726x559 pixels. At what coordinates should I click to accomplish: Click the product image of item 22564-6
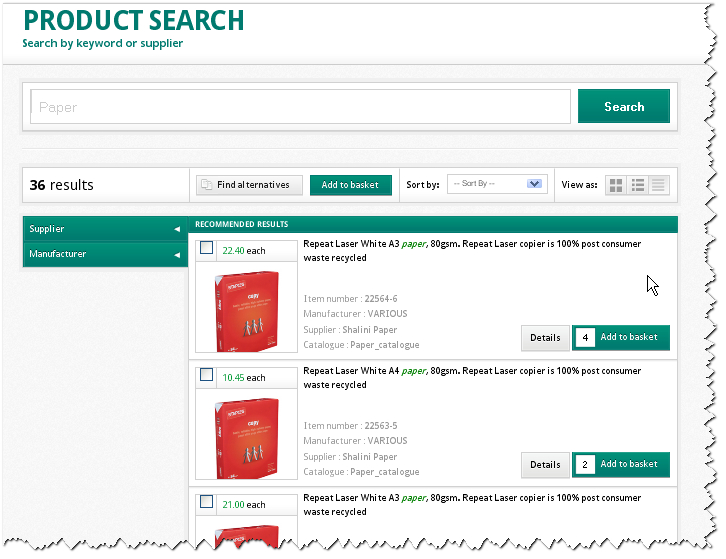tap(246, 310)
